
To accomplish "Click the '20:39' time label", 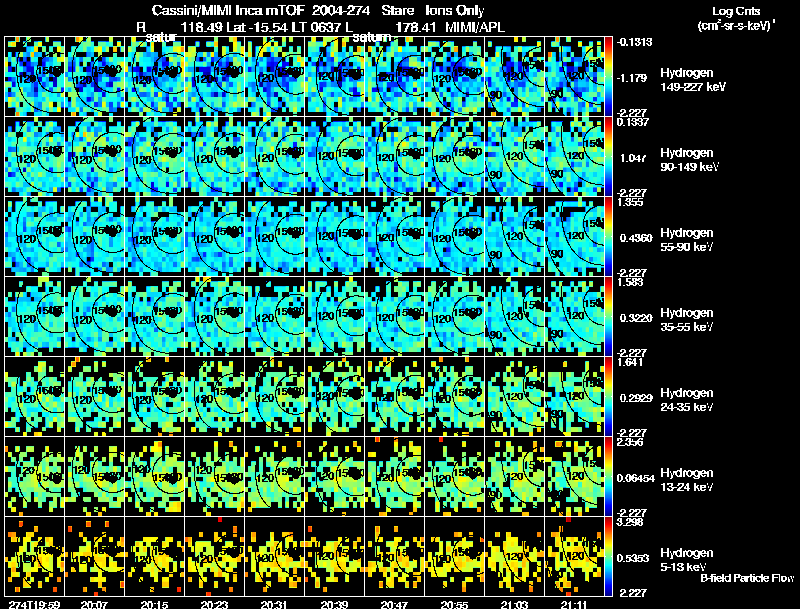I will pos(334,604).
